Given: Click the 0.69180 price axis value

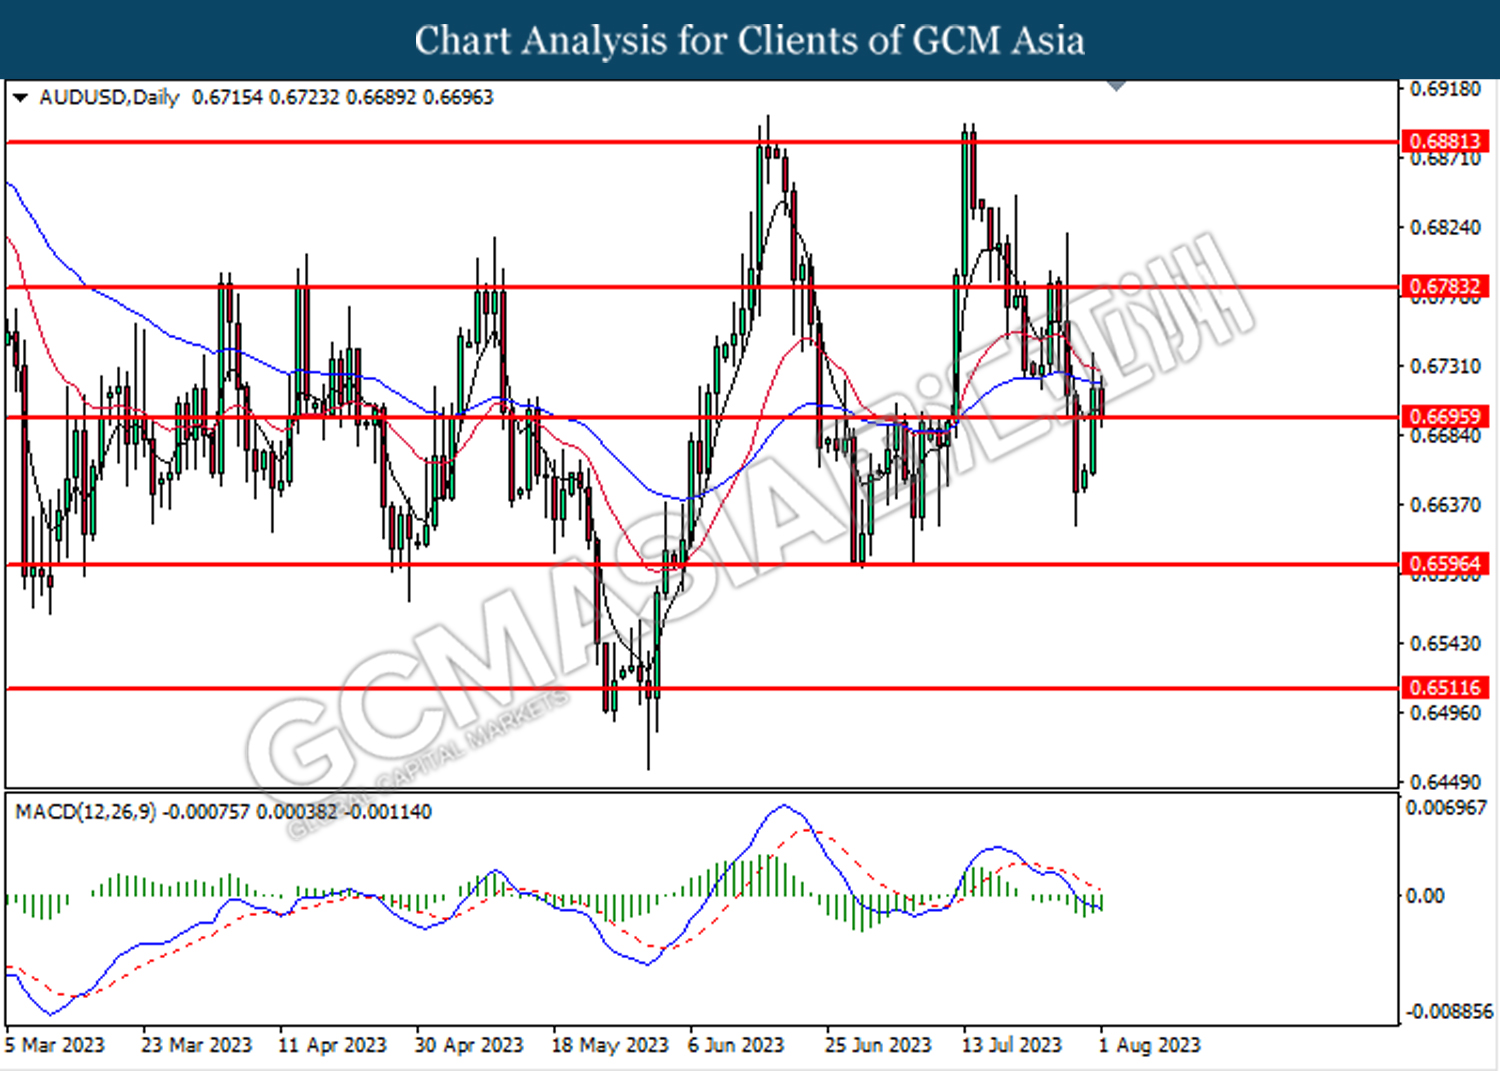Looking at the screenshot, I should click(1445, 89).
